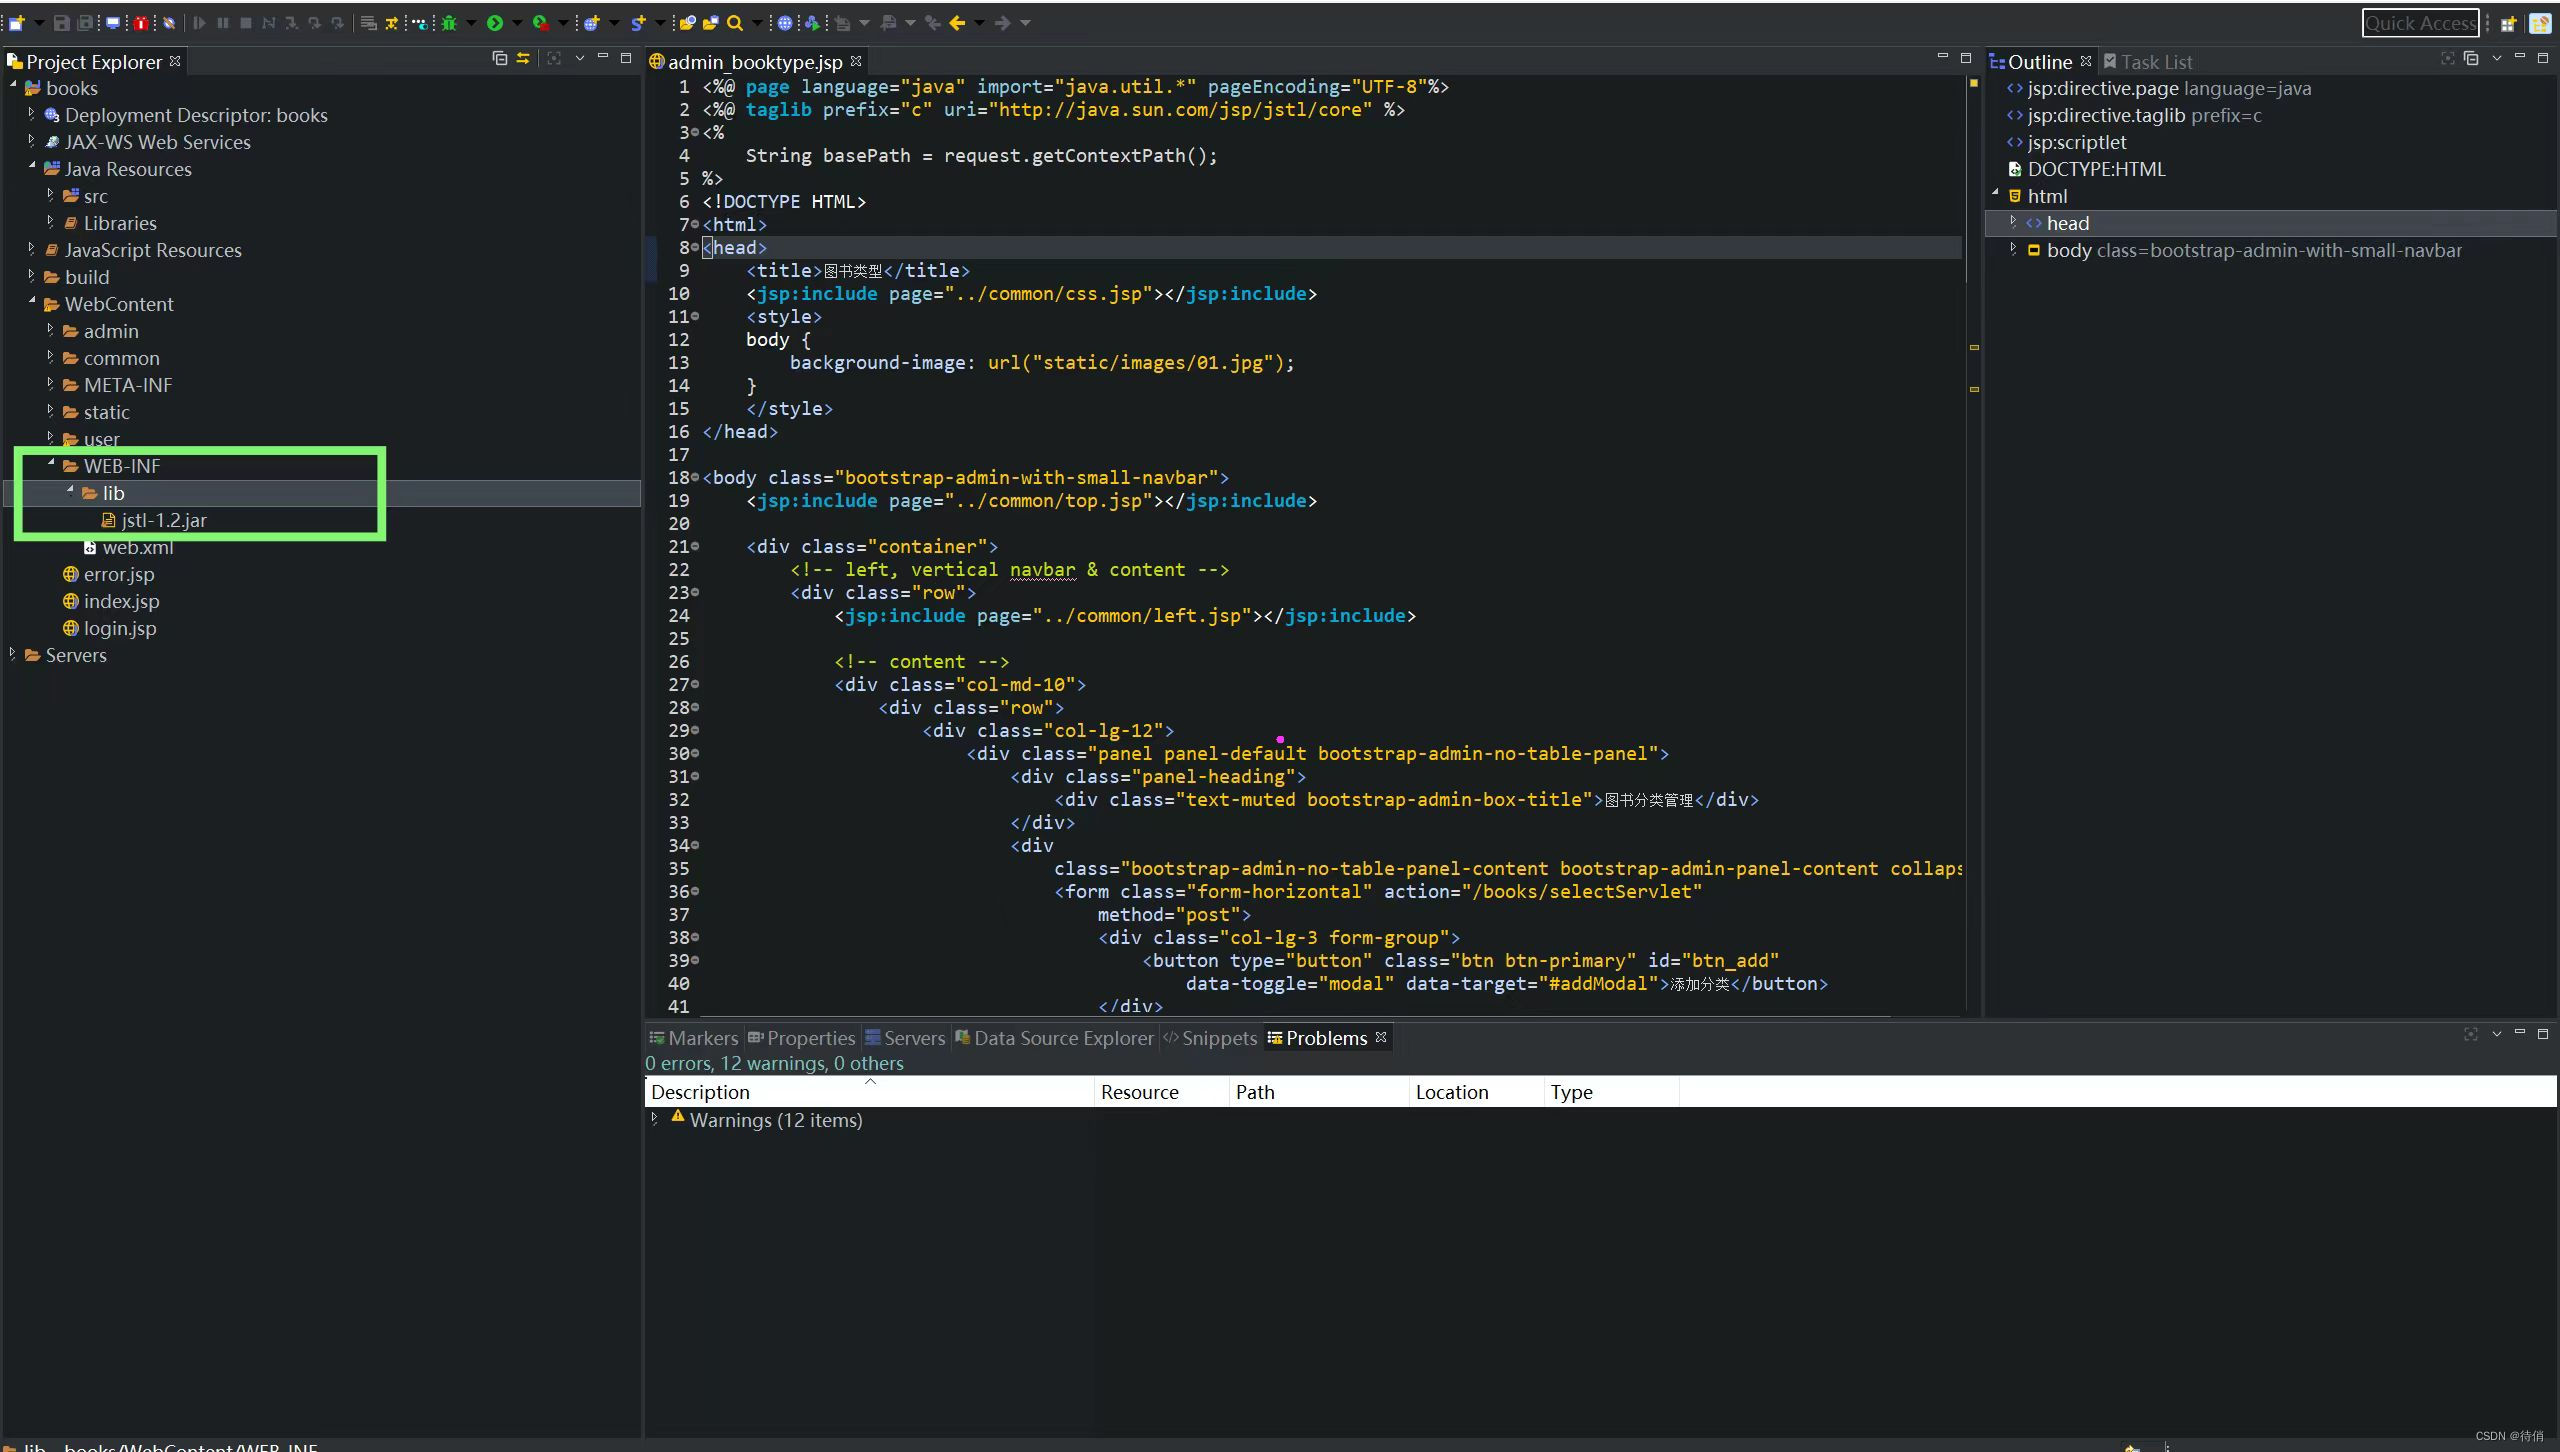Toggle line 8 head fold marker
Image resolution: width=2560 pixels, height=1452 pixels.
click(695, 247)
